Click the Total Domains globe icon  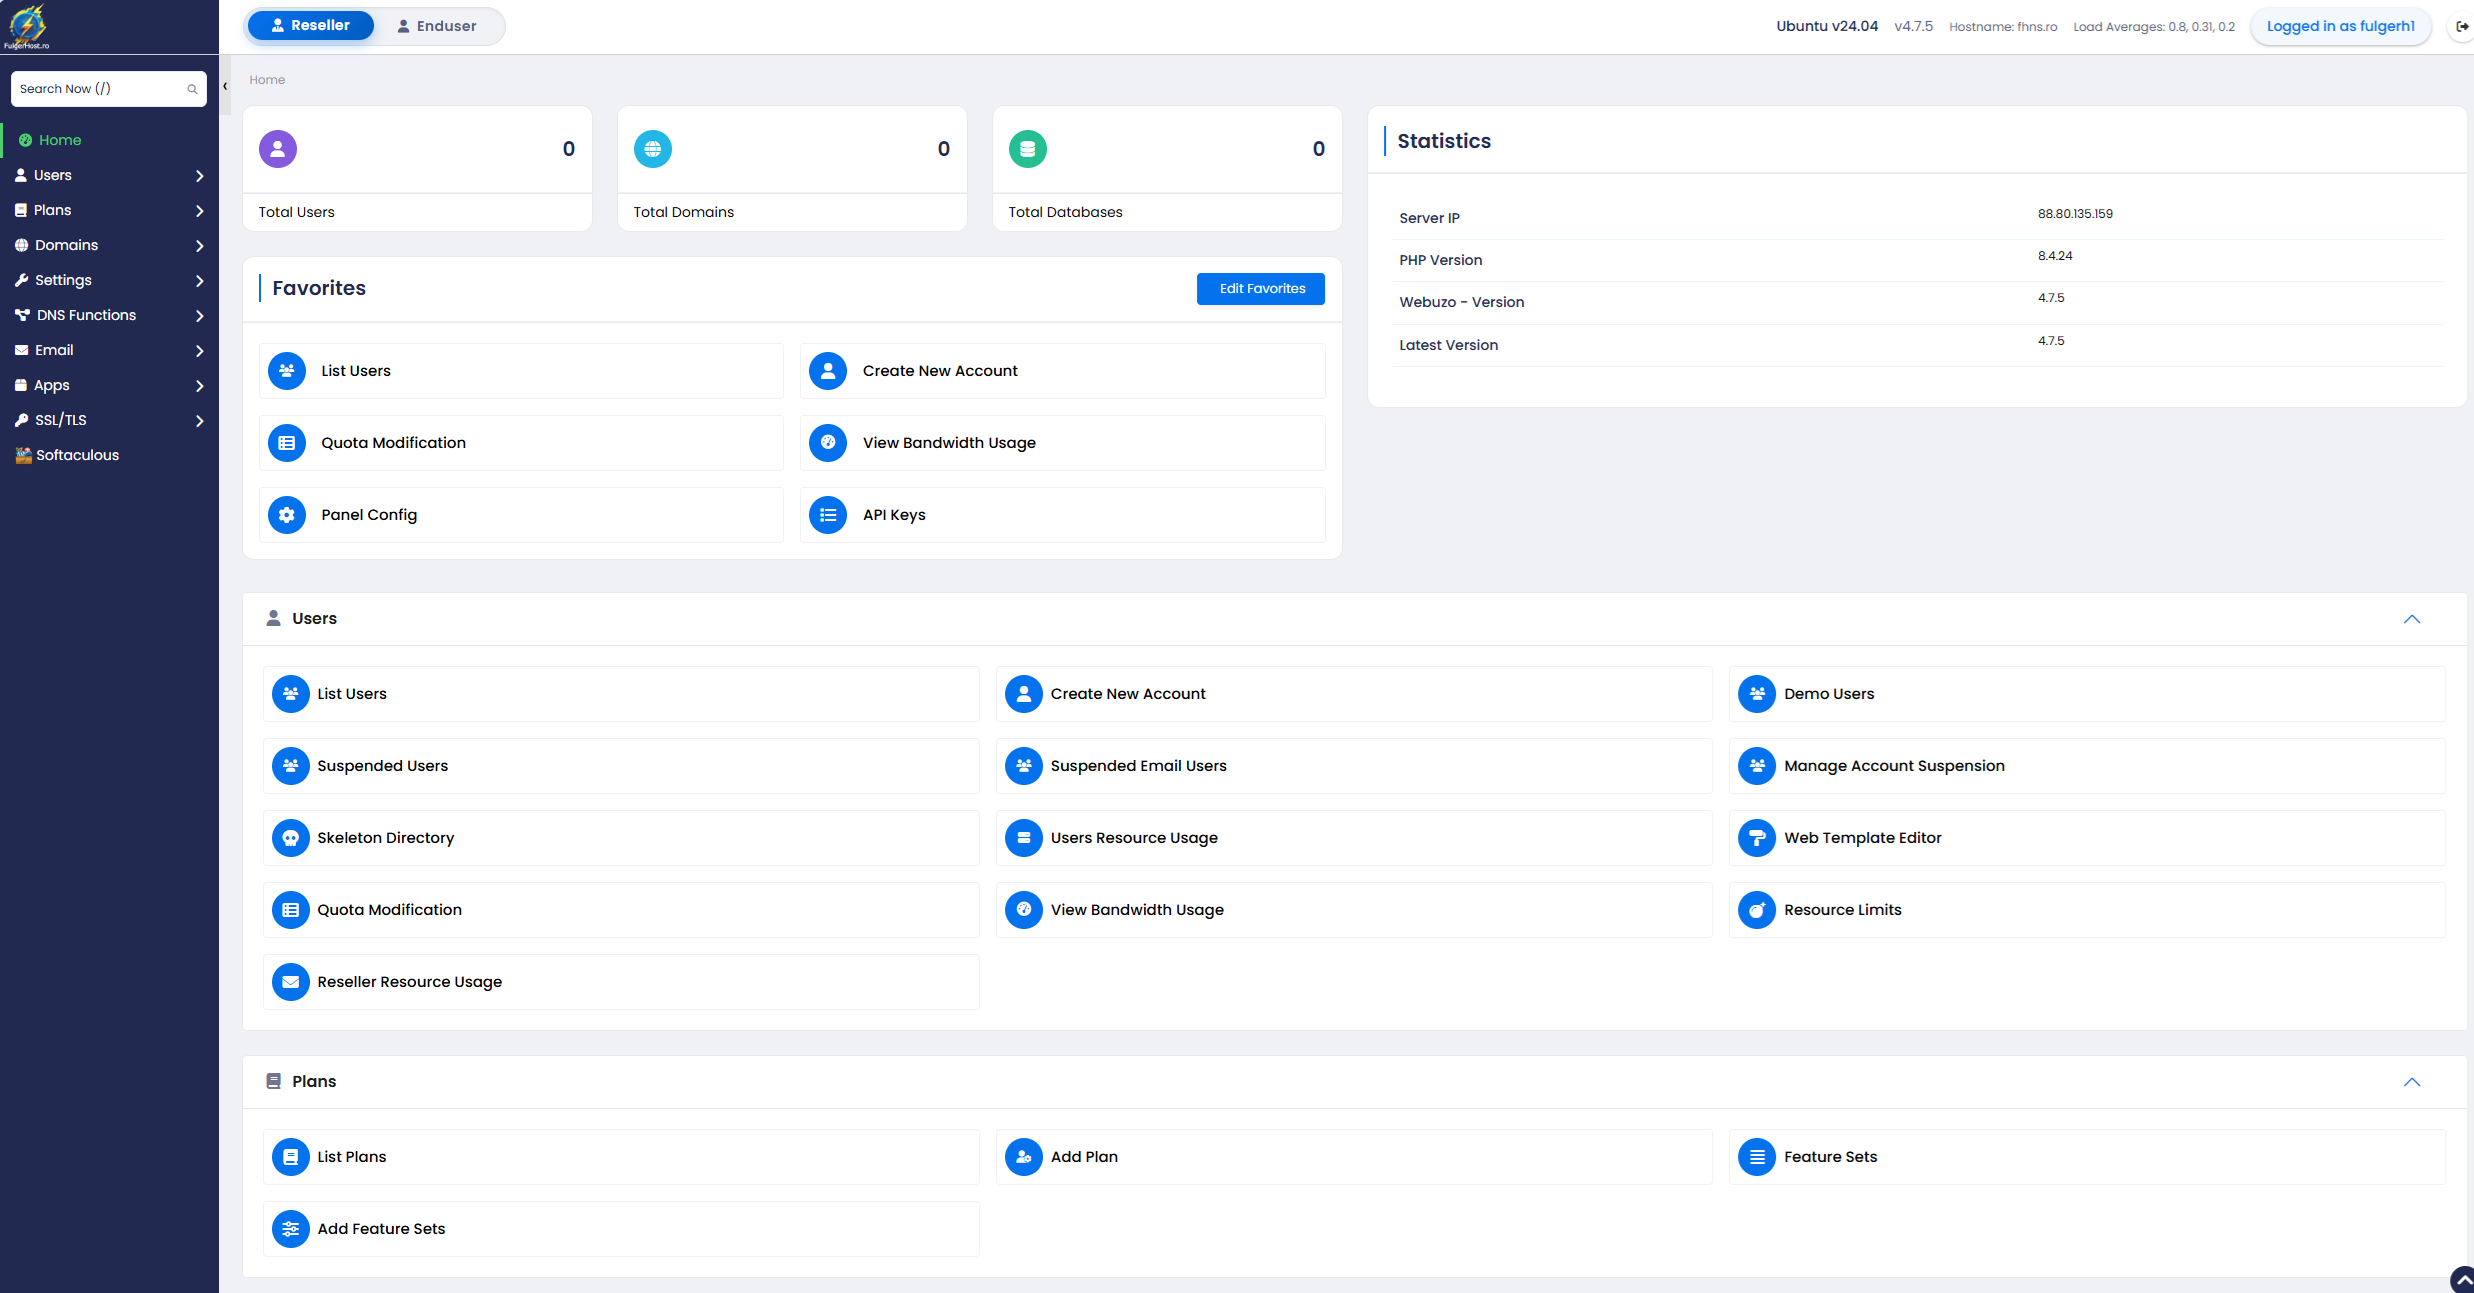[x=653, y=149]
